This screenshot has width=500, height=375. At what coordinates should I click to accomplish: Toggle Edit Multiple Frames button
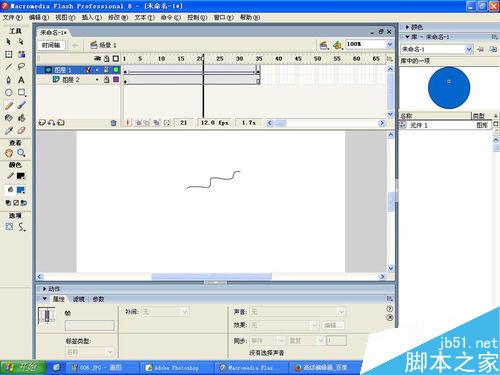(x=156, y=123)
